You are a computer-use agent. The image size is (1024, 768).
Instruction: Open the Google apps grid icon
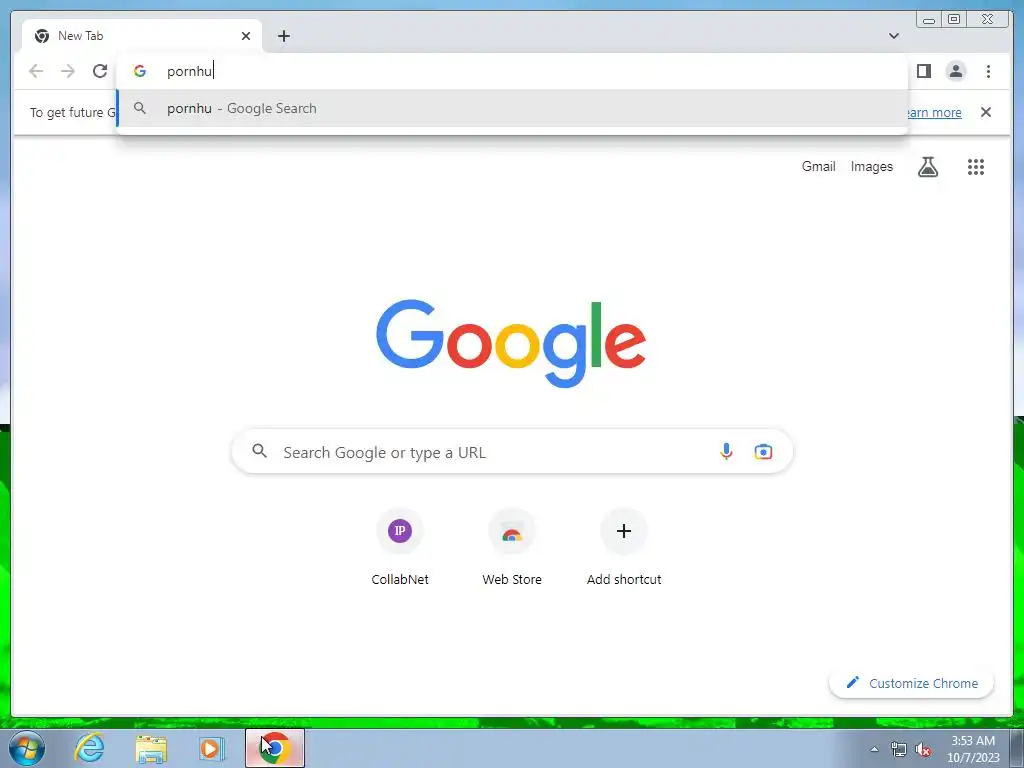click(976, 167)
